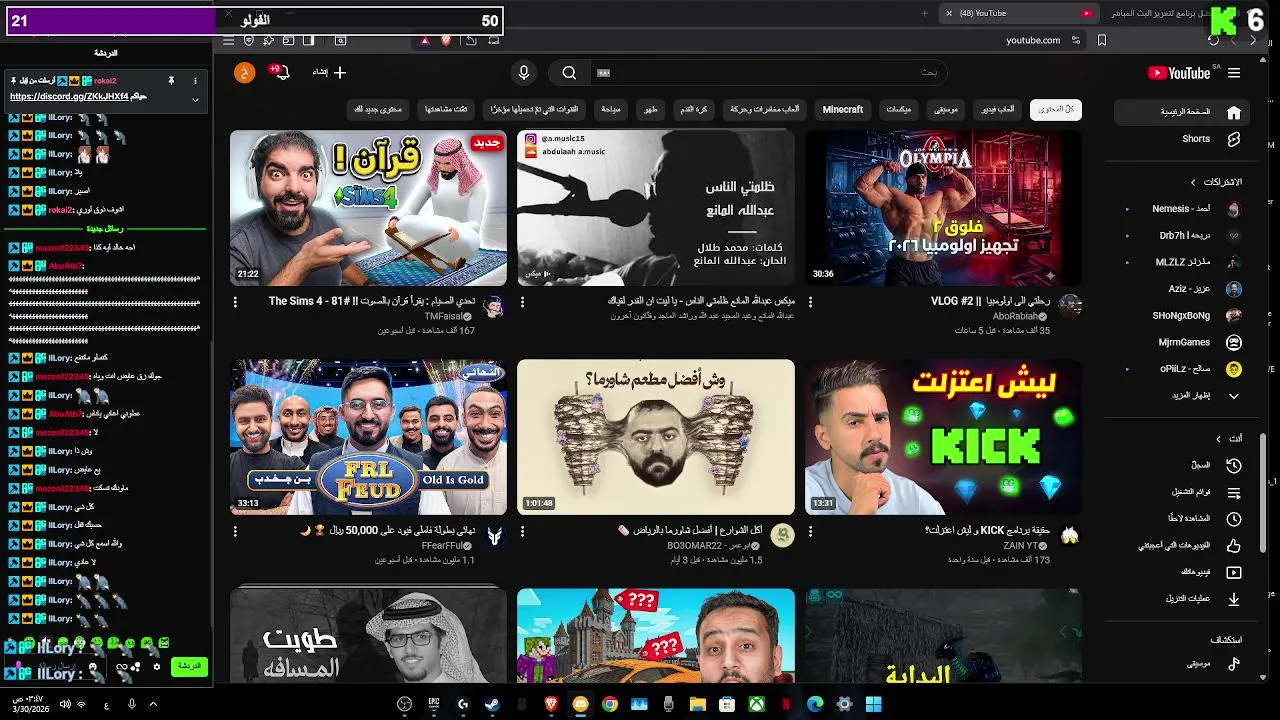Collapse the pinned chat message chevron
The image size is (1280, 720).
[195, 99]
